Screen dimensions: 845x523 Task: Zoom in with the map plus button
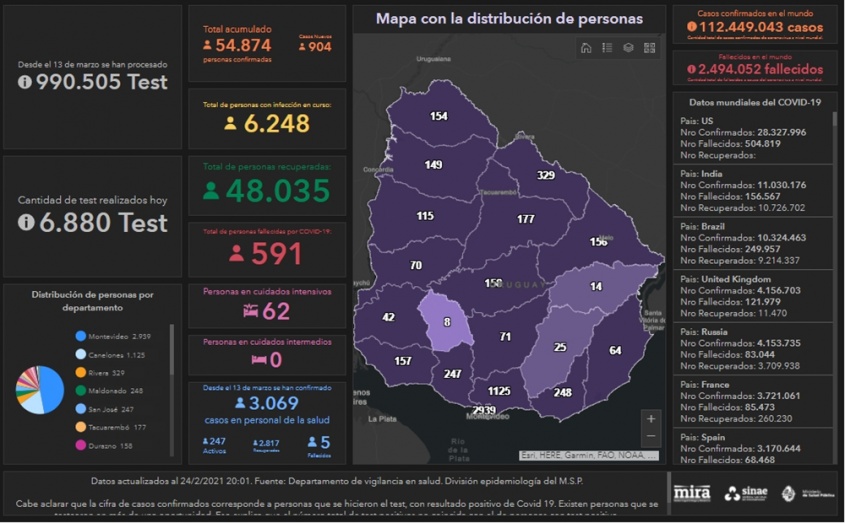point(651,419)
